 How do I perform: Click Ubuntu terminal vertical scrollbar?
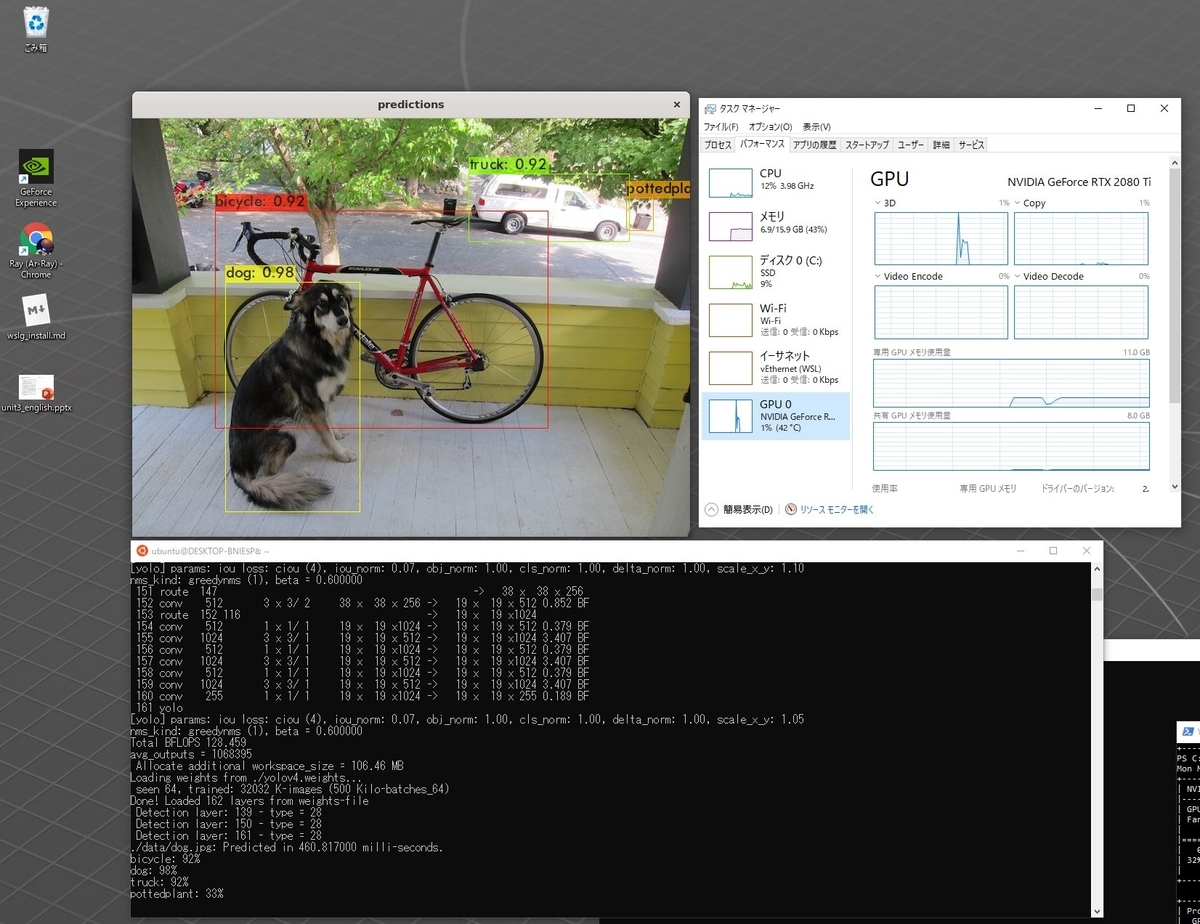(x=1097, y=739)
